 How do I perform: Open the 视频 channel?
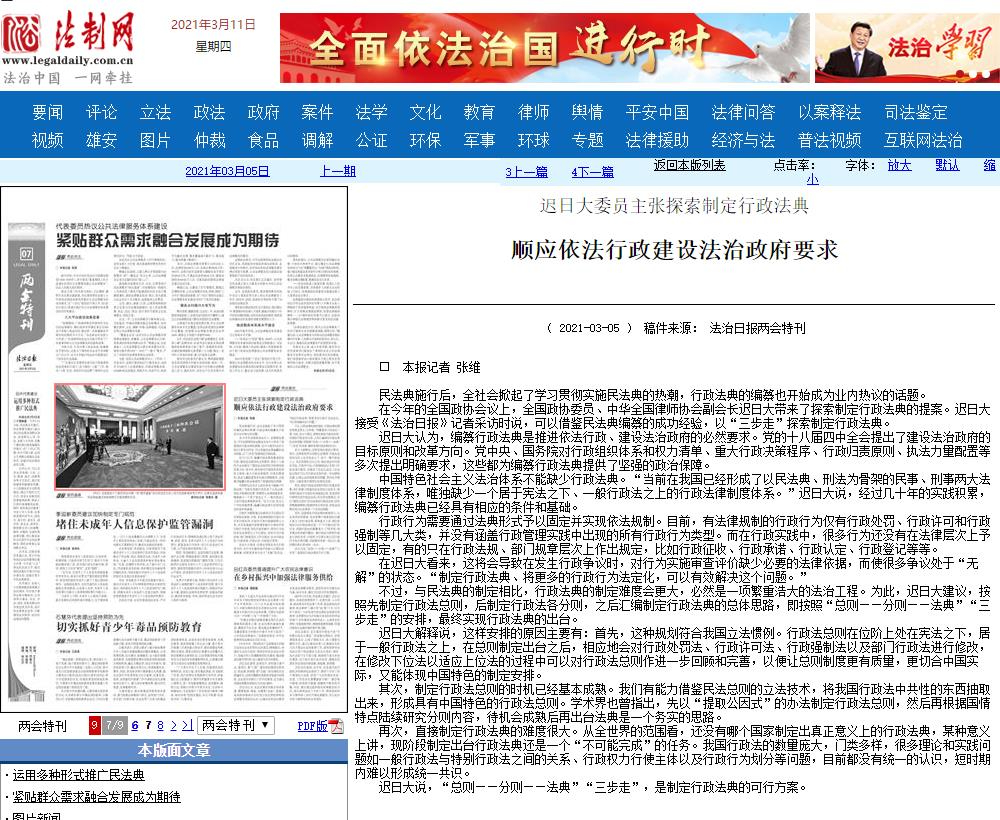click(x=48, y=140)
